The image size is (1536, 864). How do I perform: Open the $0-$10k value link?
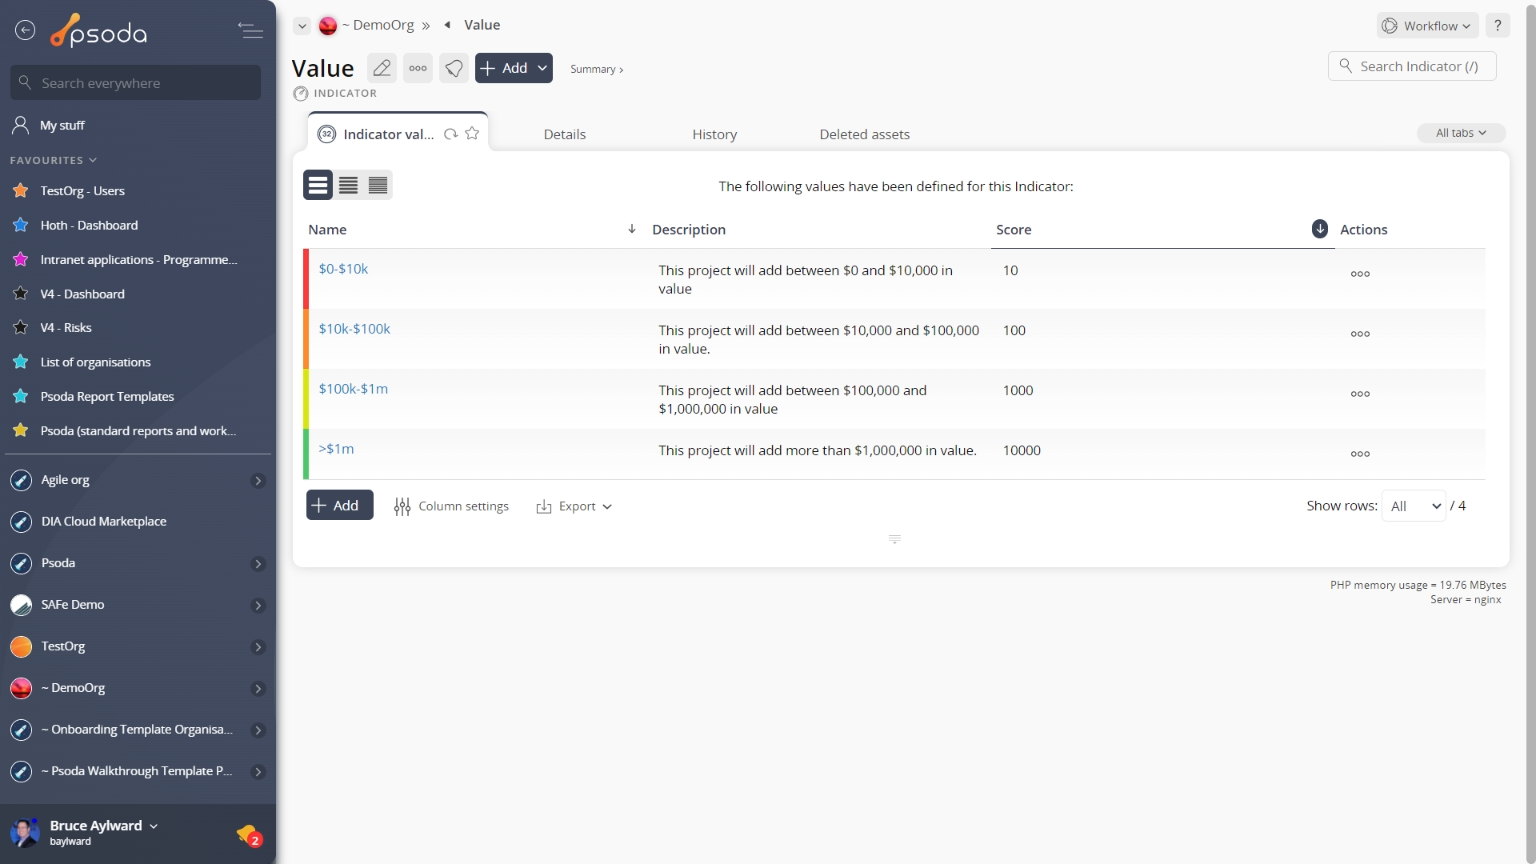(x=343, y=269)
